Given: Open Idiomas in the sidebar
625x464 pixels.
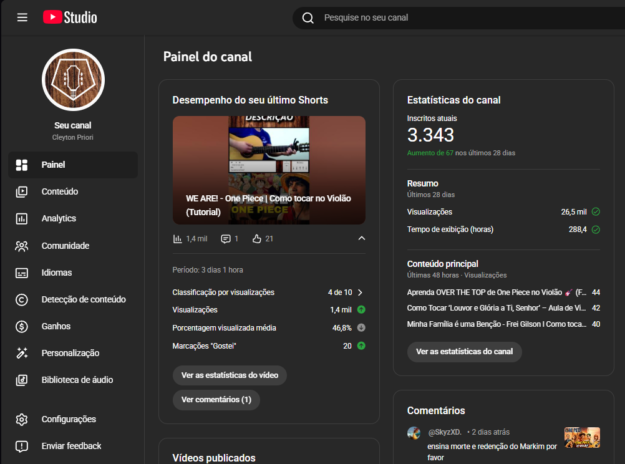Looking at the screenshot, I should coord(73,273).
